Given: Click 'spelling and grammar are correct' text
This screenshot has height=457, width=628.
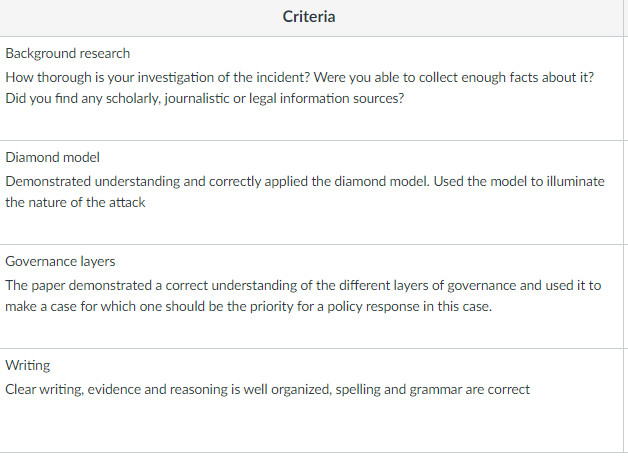Looking at the screenshot, I should tap(433, 390).
